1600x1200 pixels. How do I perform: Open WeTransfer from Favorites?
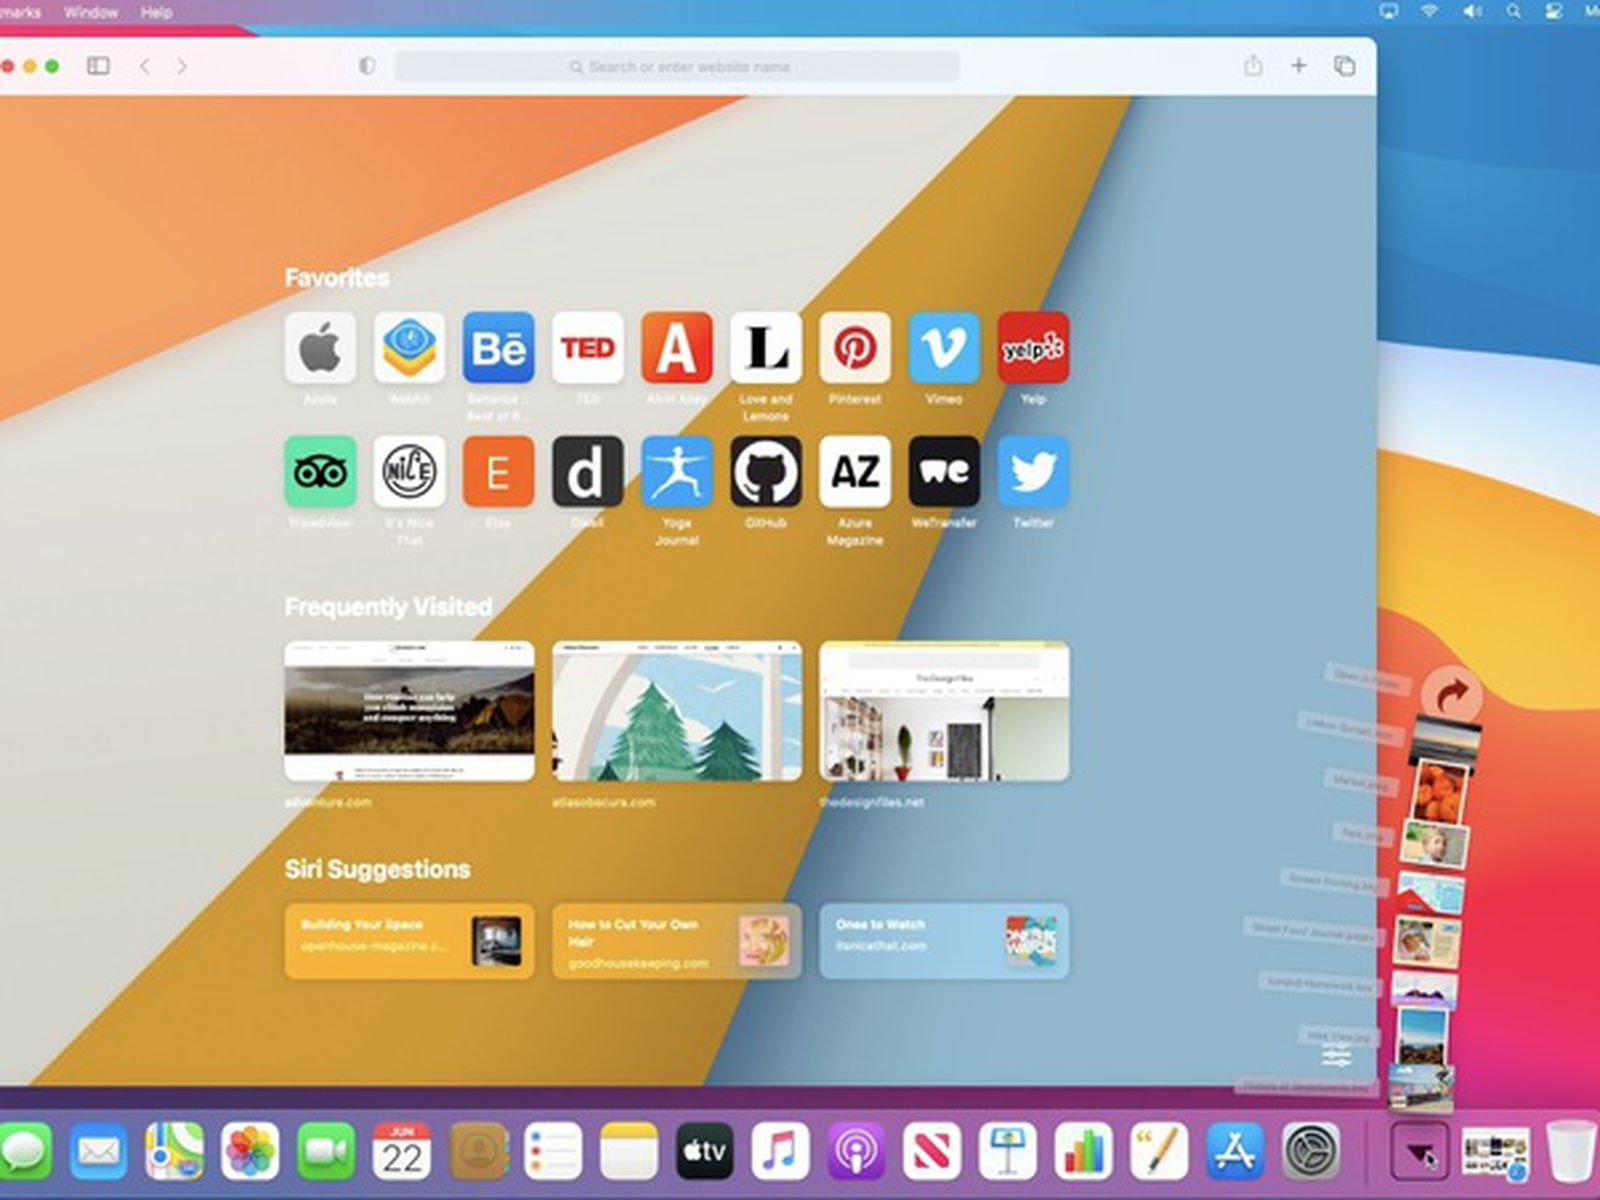coord(944,472)
